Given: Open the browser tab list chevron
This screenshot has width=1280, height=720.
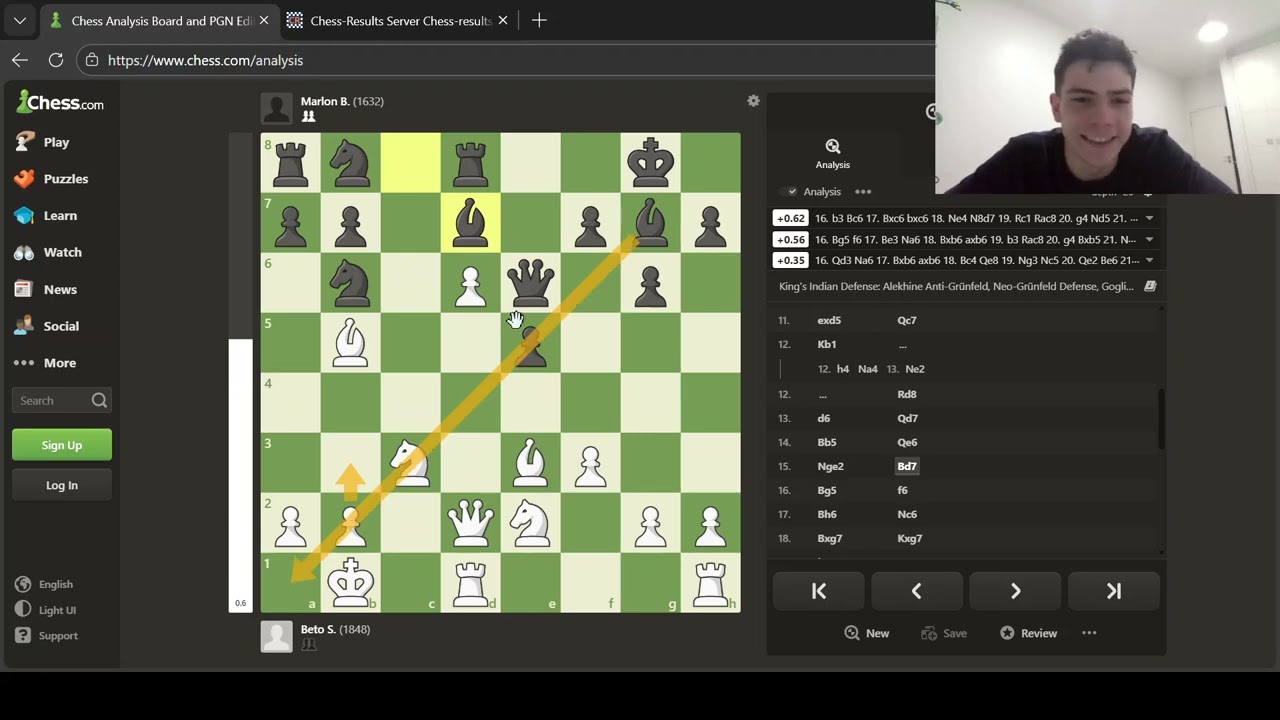Looking at the screenshot, I should click(x=20, y=20).
